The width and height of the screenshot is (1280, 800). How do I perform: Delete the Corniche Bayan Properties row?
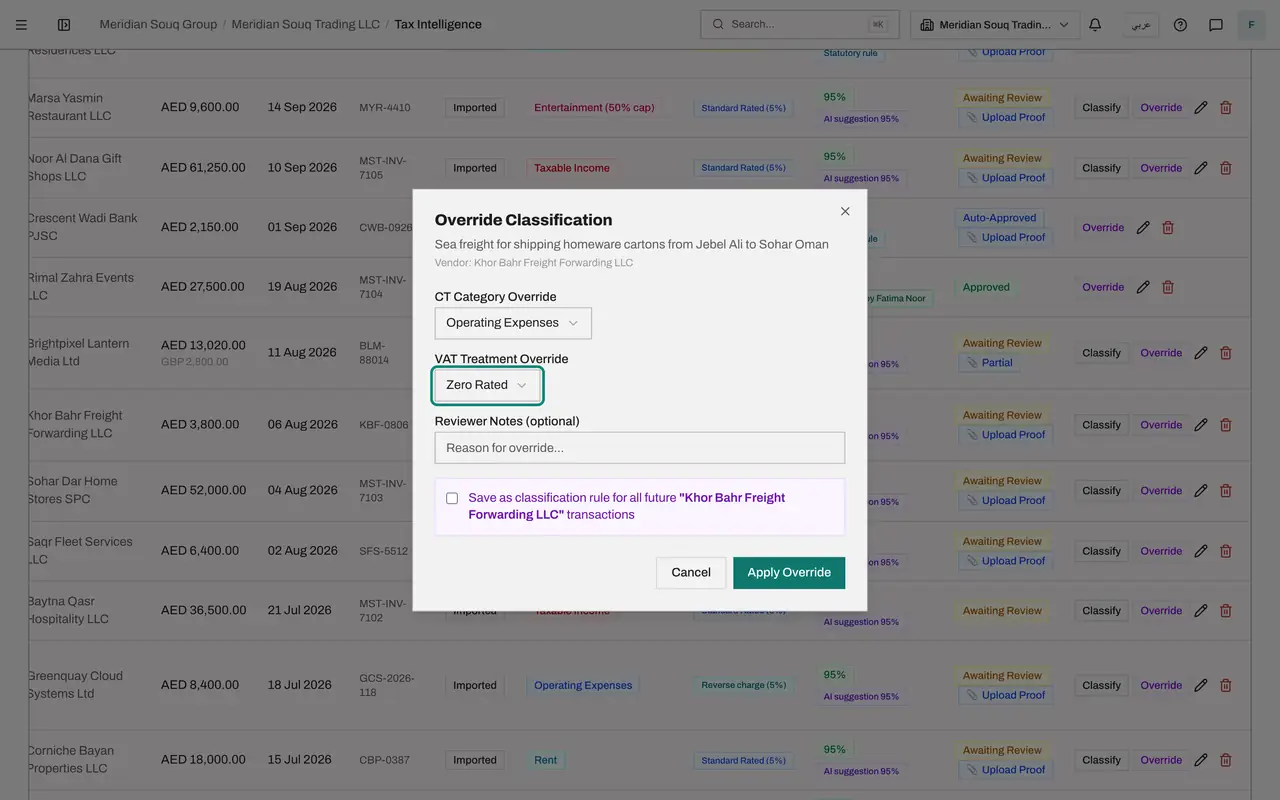pyautogui.click(x=1226, y=760)
